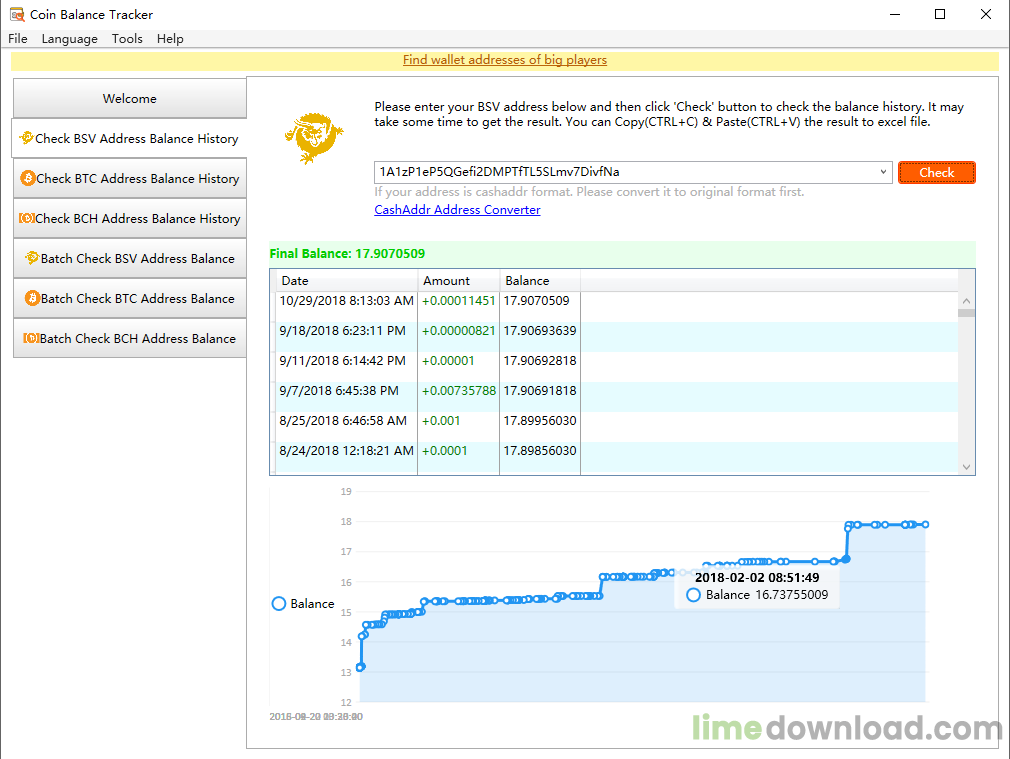Click the BSV dragon logo icon

(x=314, y=138)
